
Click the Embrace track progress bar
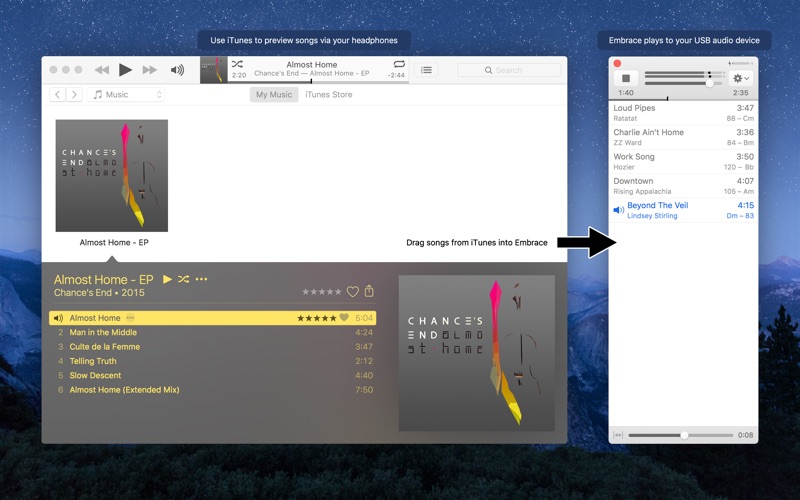(x=683, y=98)
